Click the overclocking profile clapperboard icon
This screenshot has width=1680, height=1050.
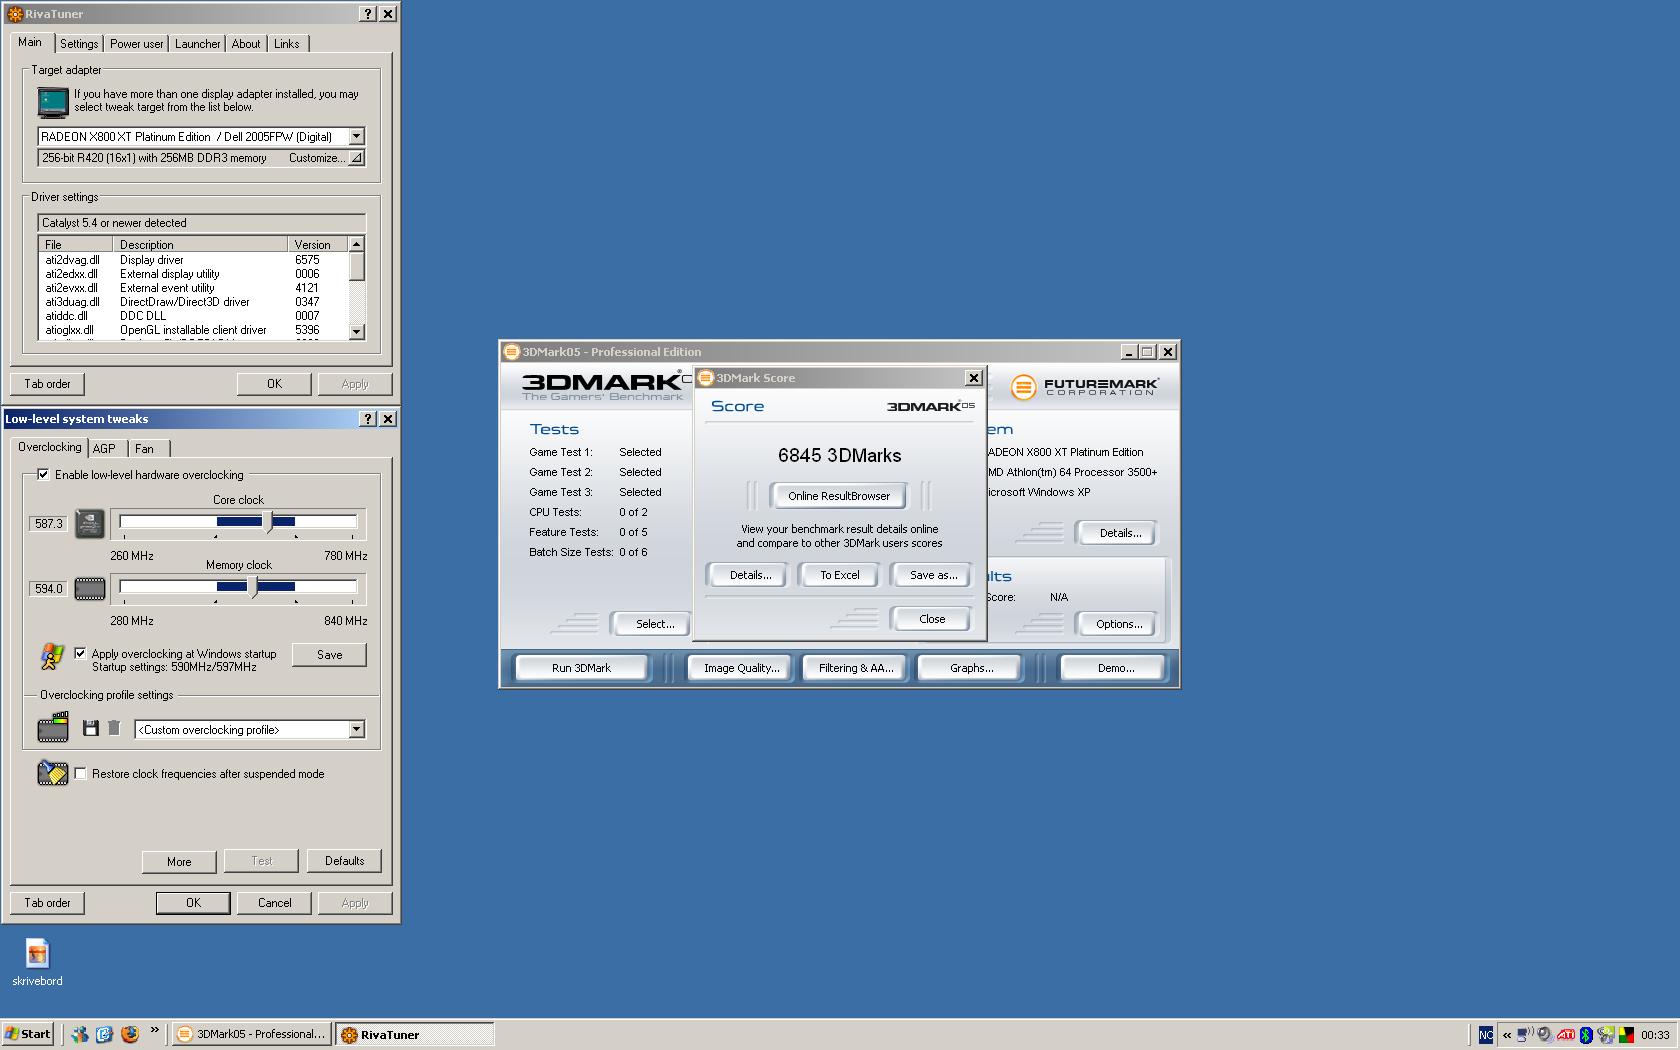coord(53,727)
